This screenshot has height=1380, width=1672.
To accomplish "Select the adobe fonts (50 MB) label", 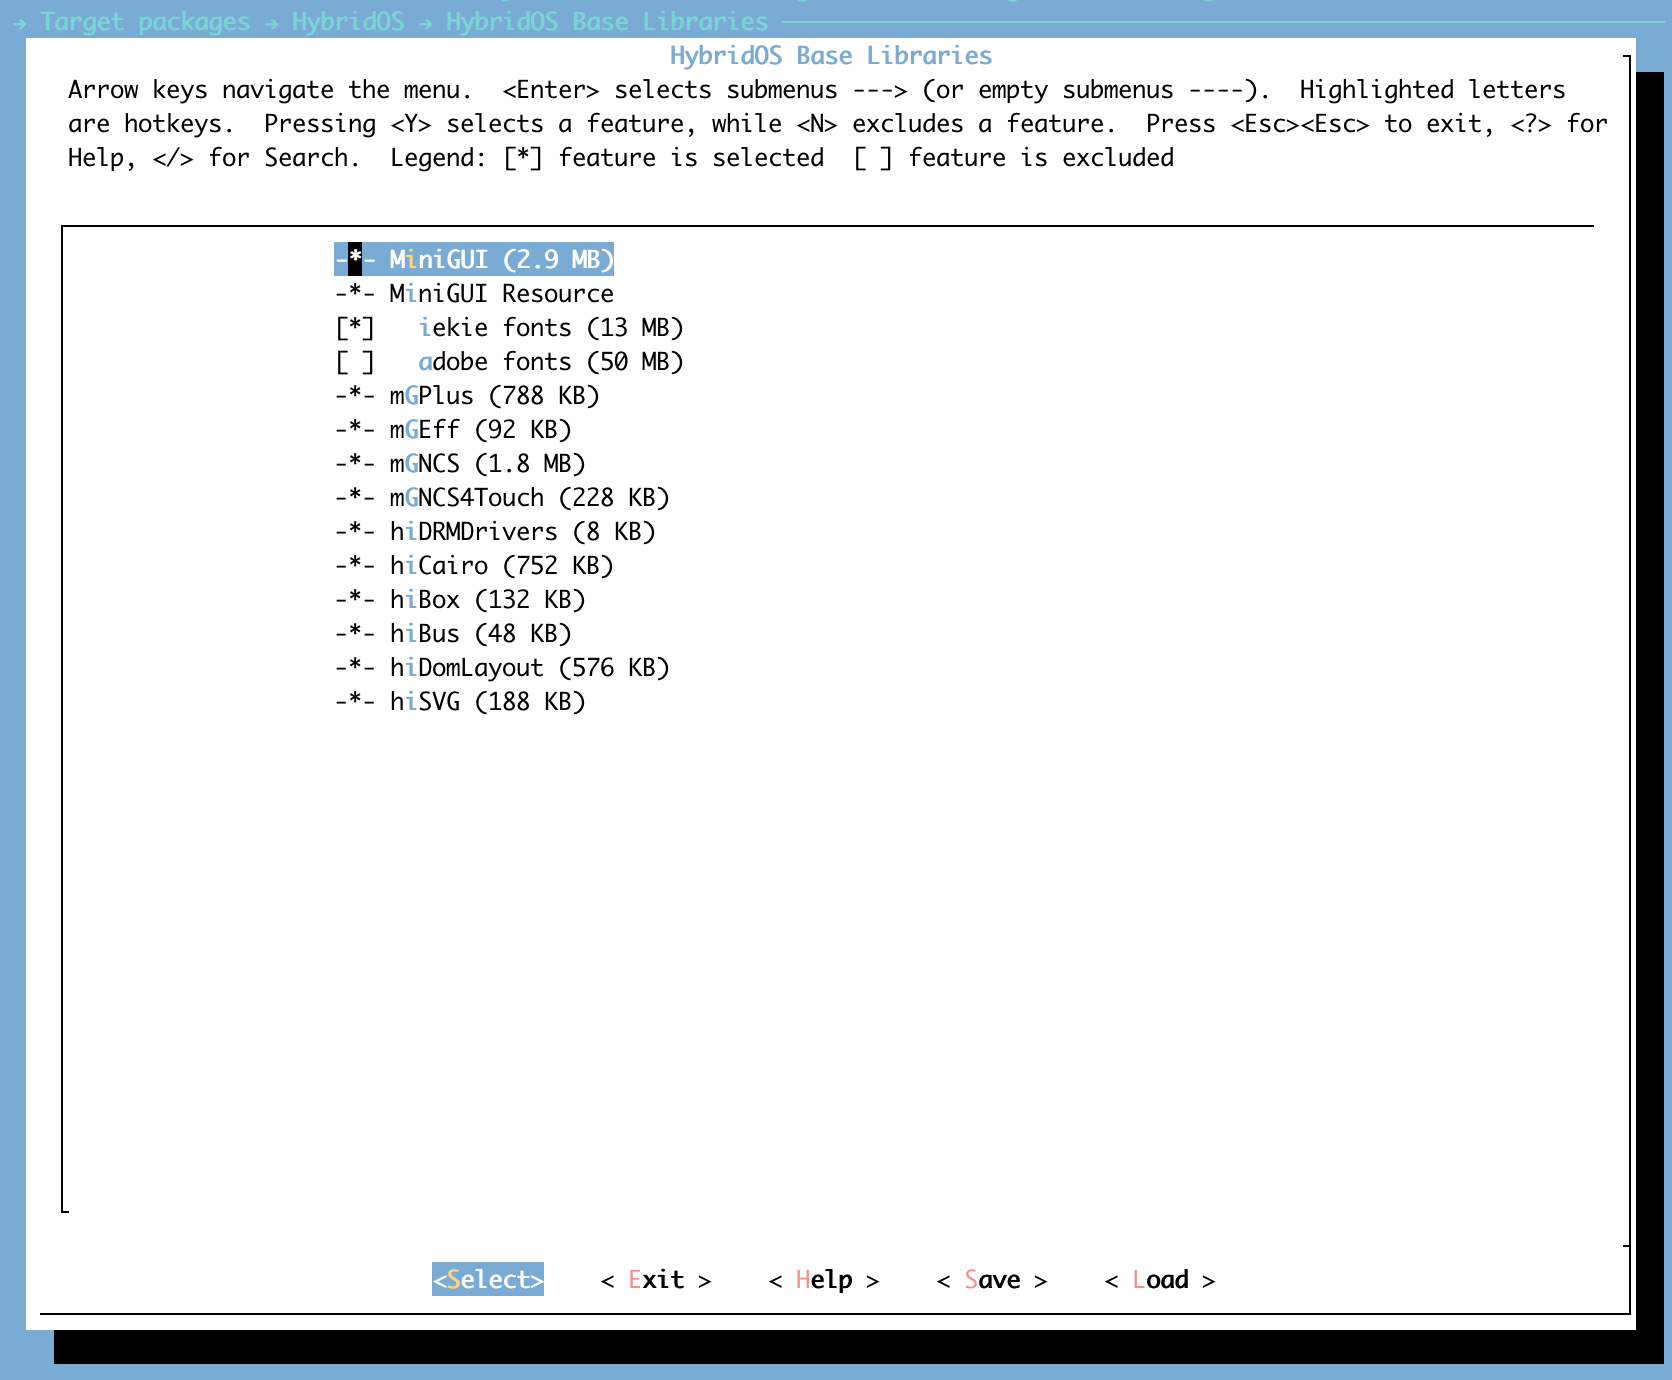I will click(x=551, y=361).
